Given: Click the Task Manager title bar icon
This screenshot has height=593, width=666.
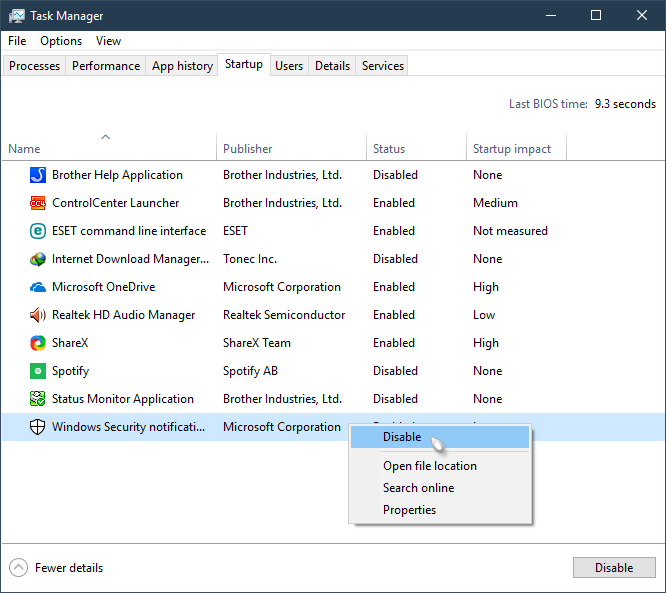Looking at the screenshot, I should [17, 16].
